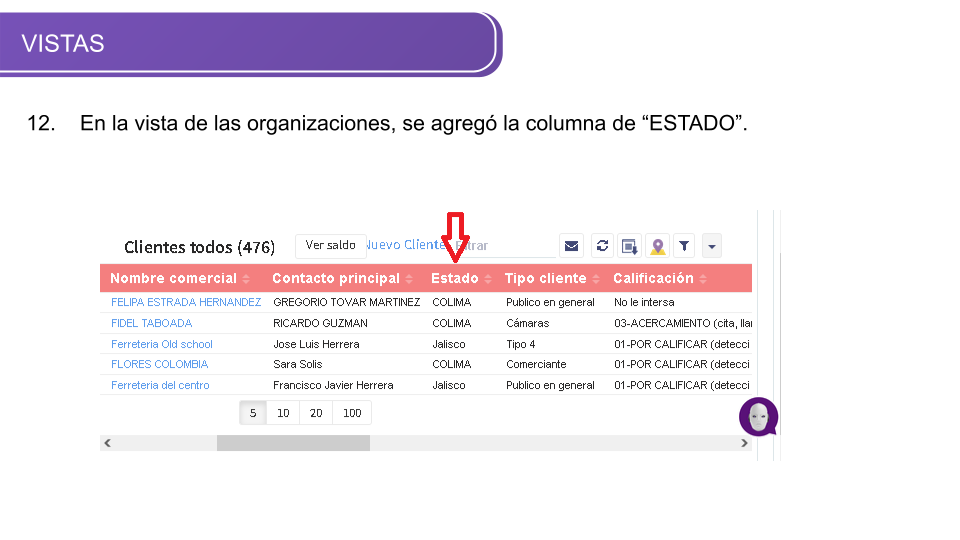The image size is (960, 540).
Task: Click Clientes todos (476) title
Action: click(x=200, y=247)
